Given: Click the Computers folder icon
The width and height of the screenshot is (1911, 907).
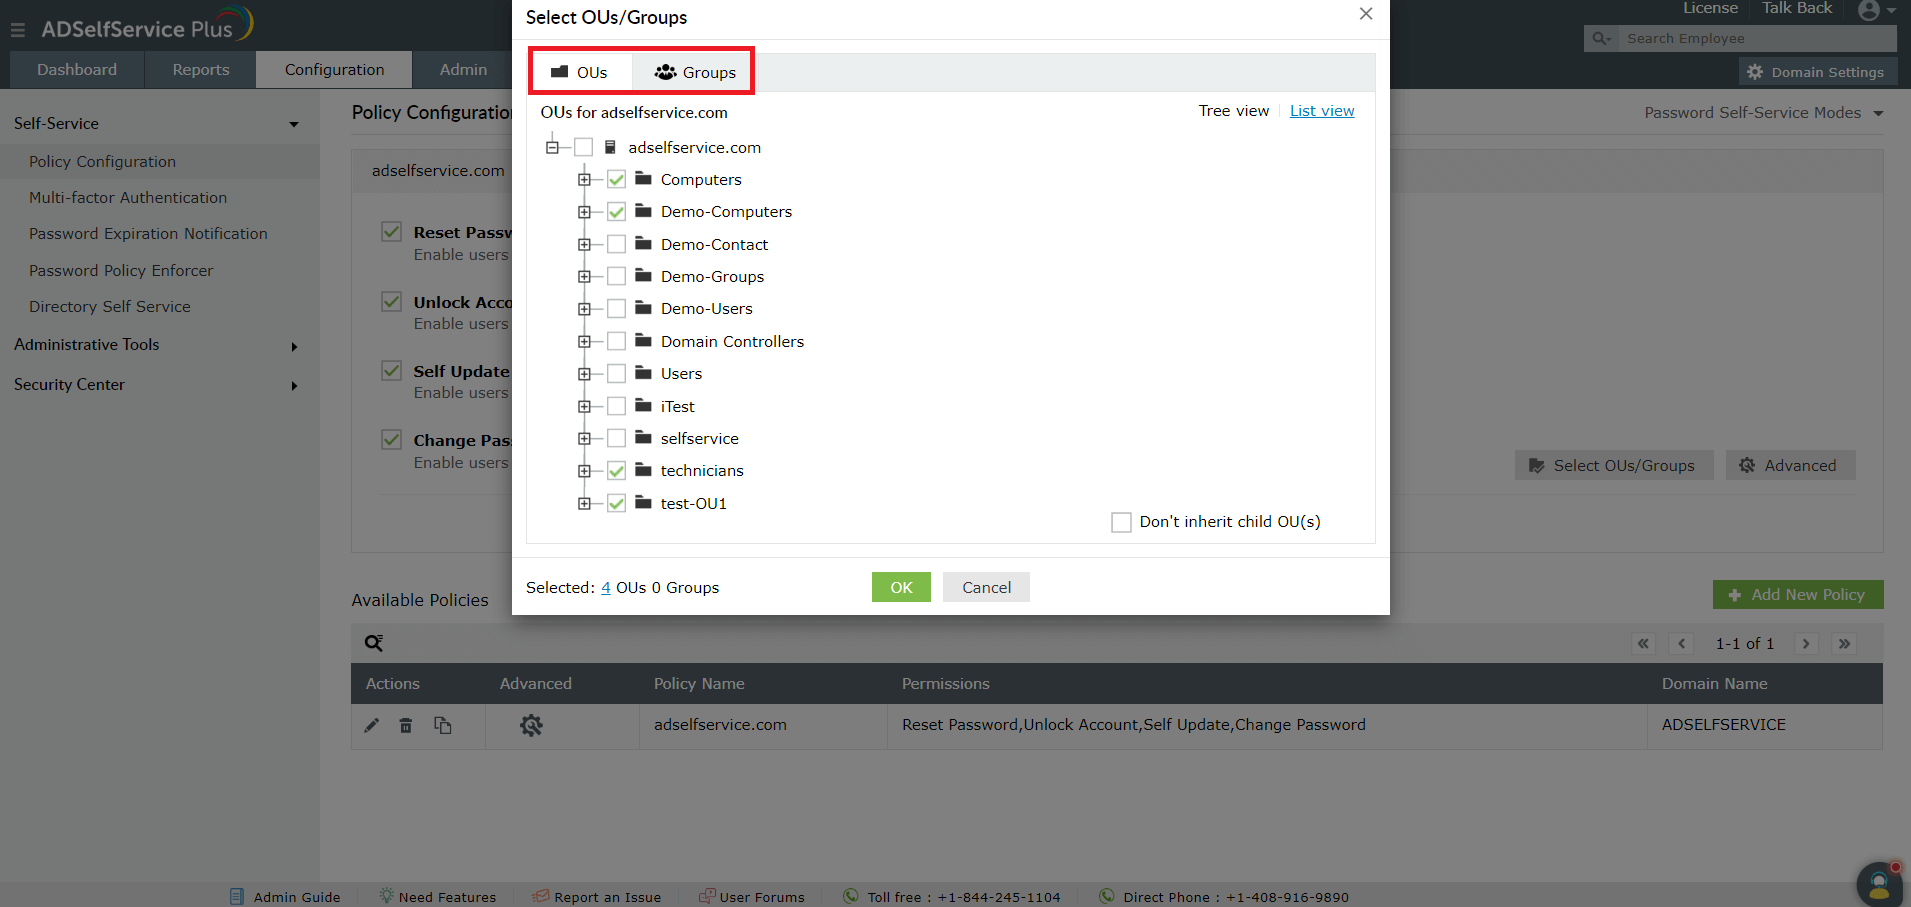Looking at the screenshot, I should [x=644, y=179].
